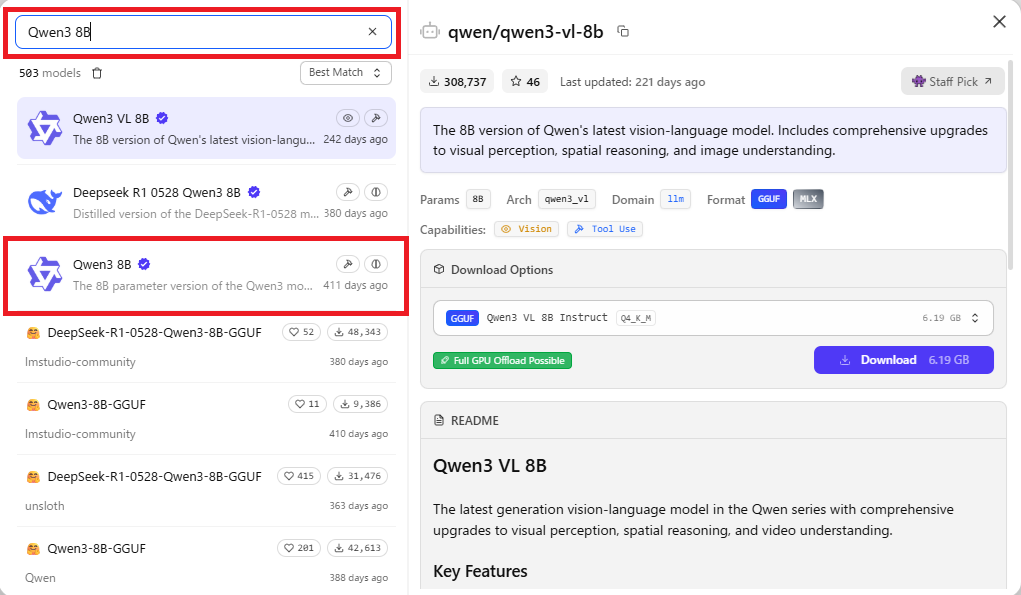This screenshot has height=595, width=1021.
Task: Open the Best Match sort dropdown
Action: click(x=346, y=73)
